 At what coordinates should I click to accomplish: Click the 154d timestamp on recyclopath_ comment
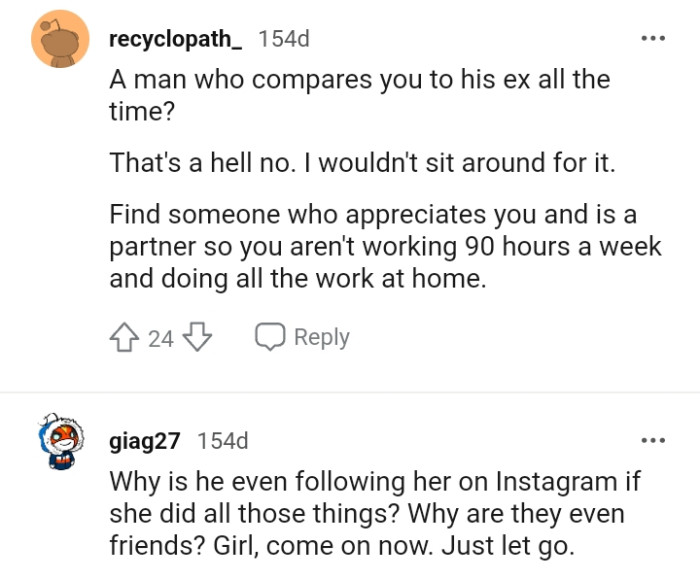pyautogui.click(x=284, y=39)
